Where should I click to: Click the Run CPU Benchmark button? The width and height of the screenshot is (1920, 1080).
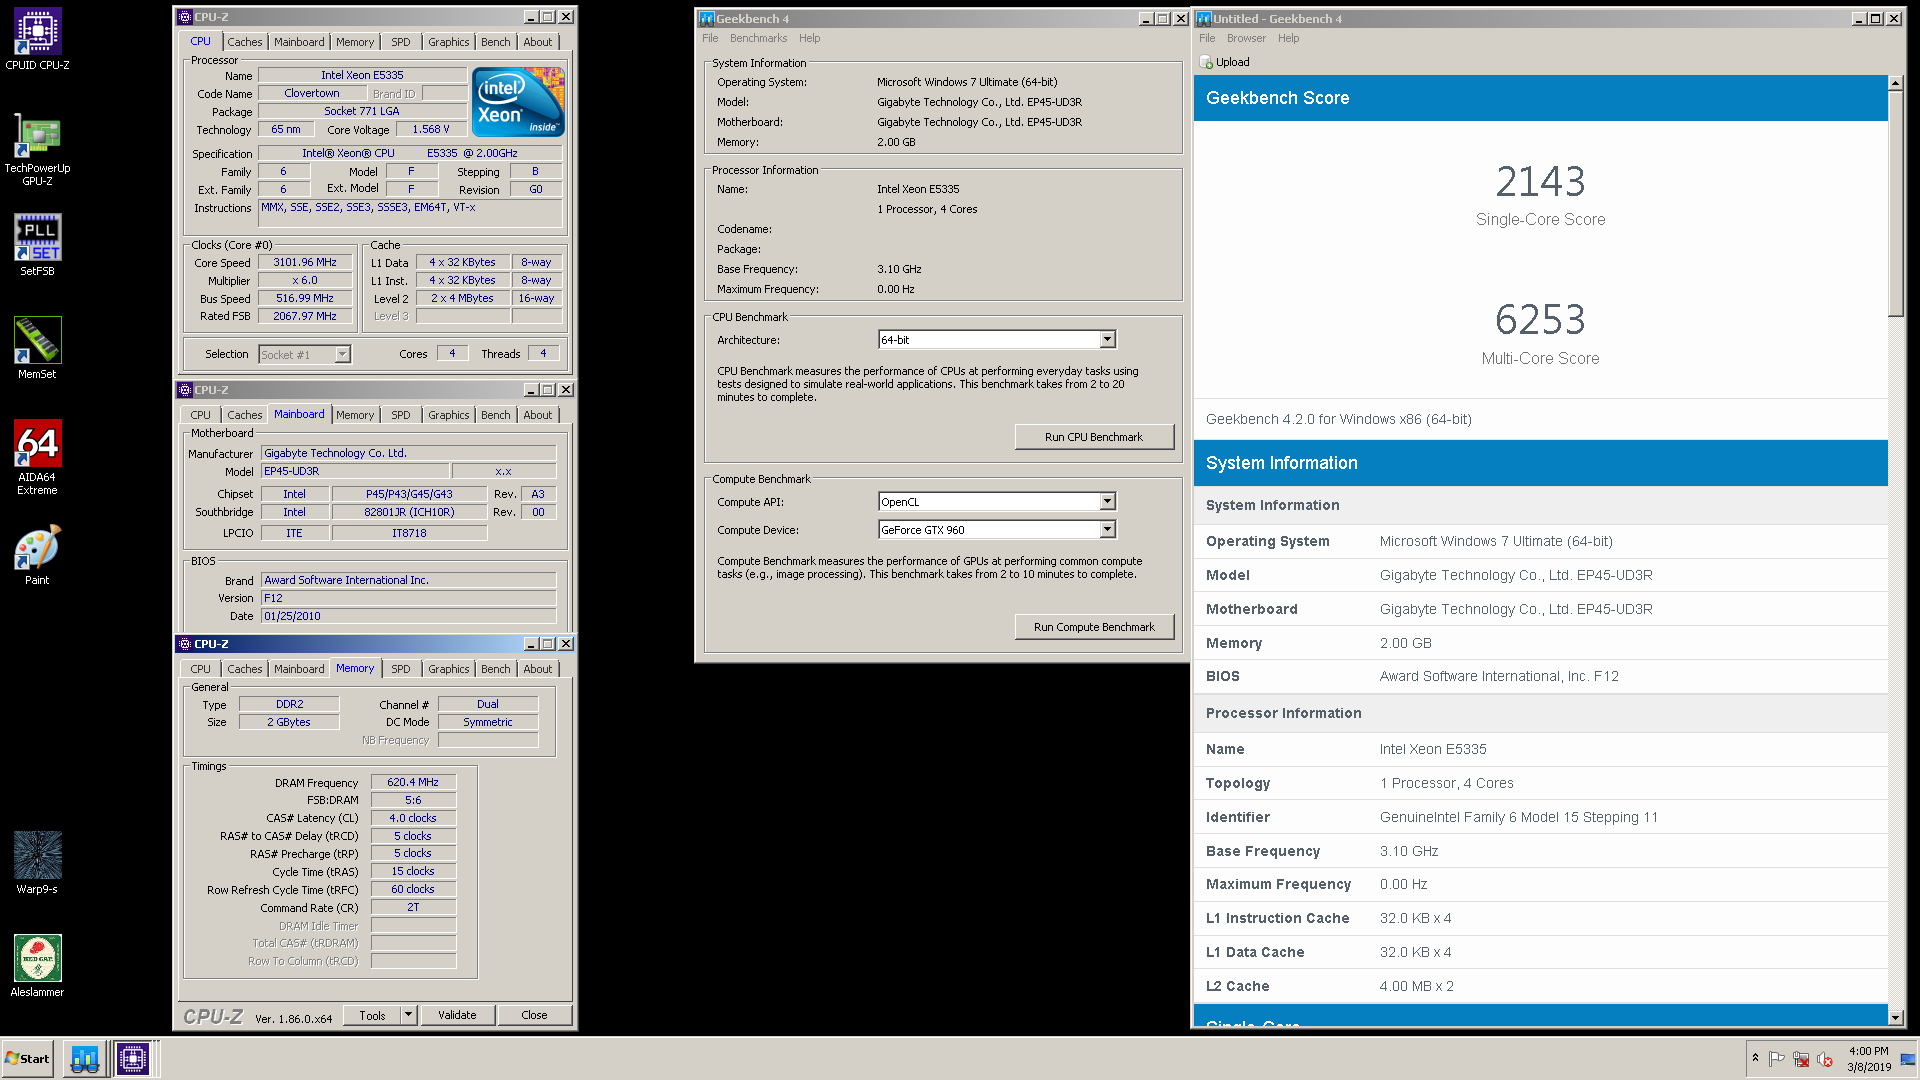1094,437
